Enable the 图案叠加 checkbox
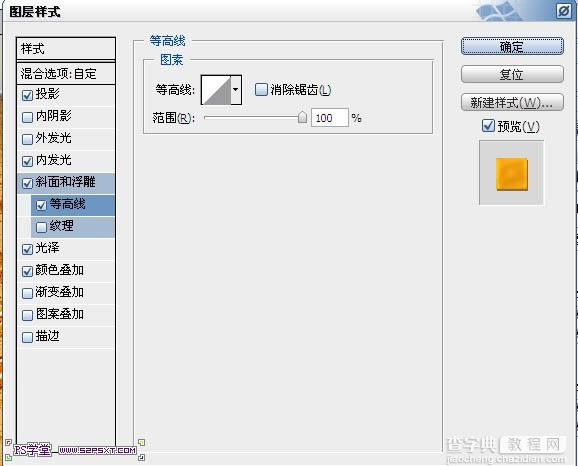The width and height of the screenshot is (578, 466). coord(27,315)
